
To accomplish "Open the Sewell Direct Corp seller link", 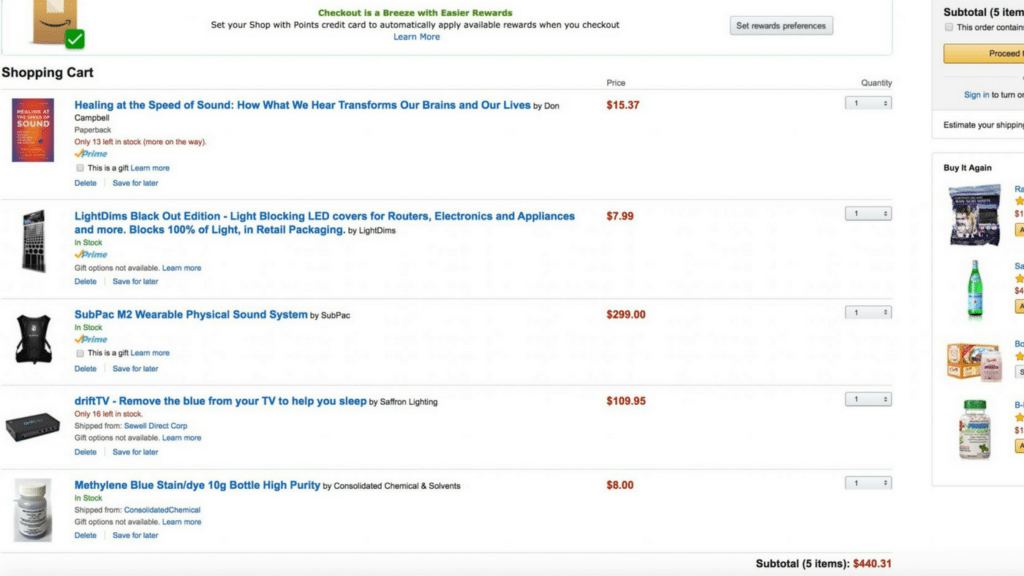I will point(158,424).
